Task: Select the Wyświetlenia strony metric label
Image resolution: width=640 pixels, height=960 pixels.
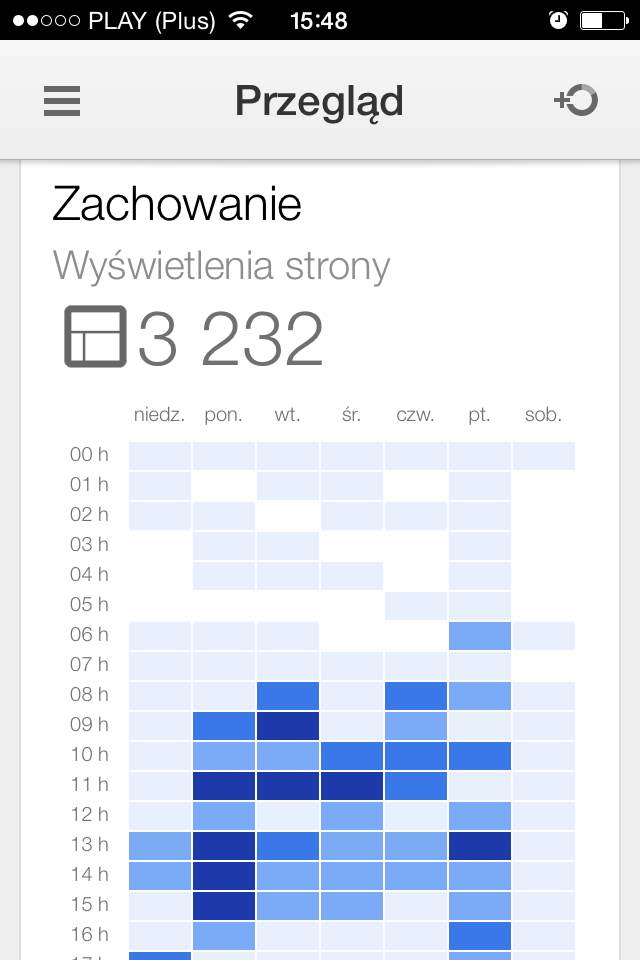Action: tap(221, 266)
